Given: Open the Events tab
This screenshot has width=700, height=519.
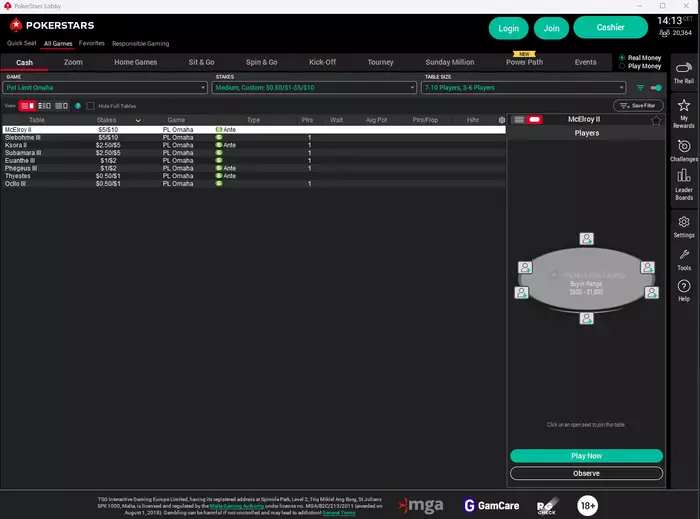Looking at the screenshot, I should (585, 62).
